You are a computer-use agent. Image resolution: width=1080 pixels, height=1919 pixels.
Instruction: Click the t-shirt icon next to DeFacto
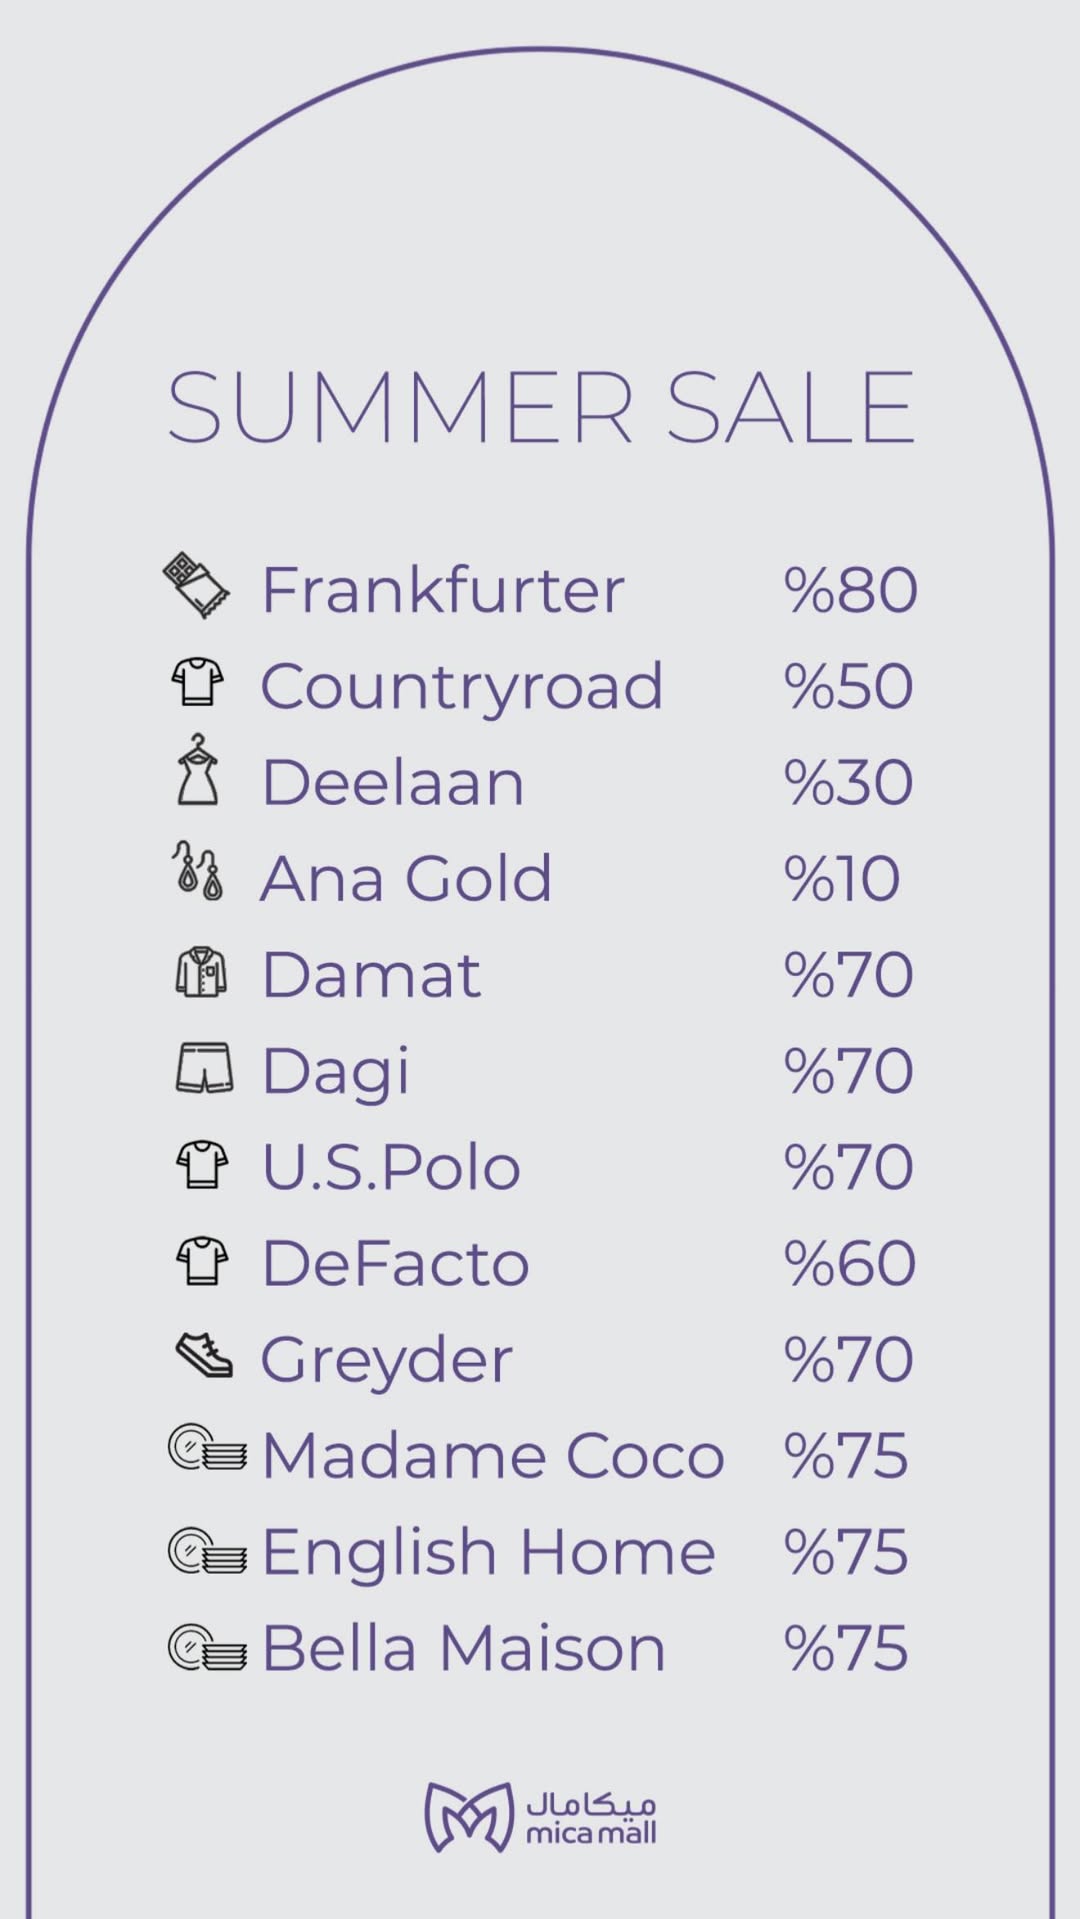[x=202, y=1261]
